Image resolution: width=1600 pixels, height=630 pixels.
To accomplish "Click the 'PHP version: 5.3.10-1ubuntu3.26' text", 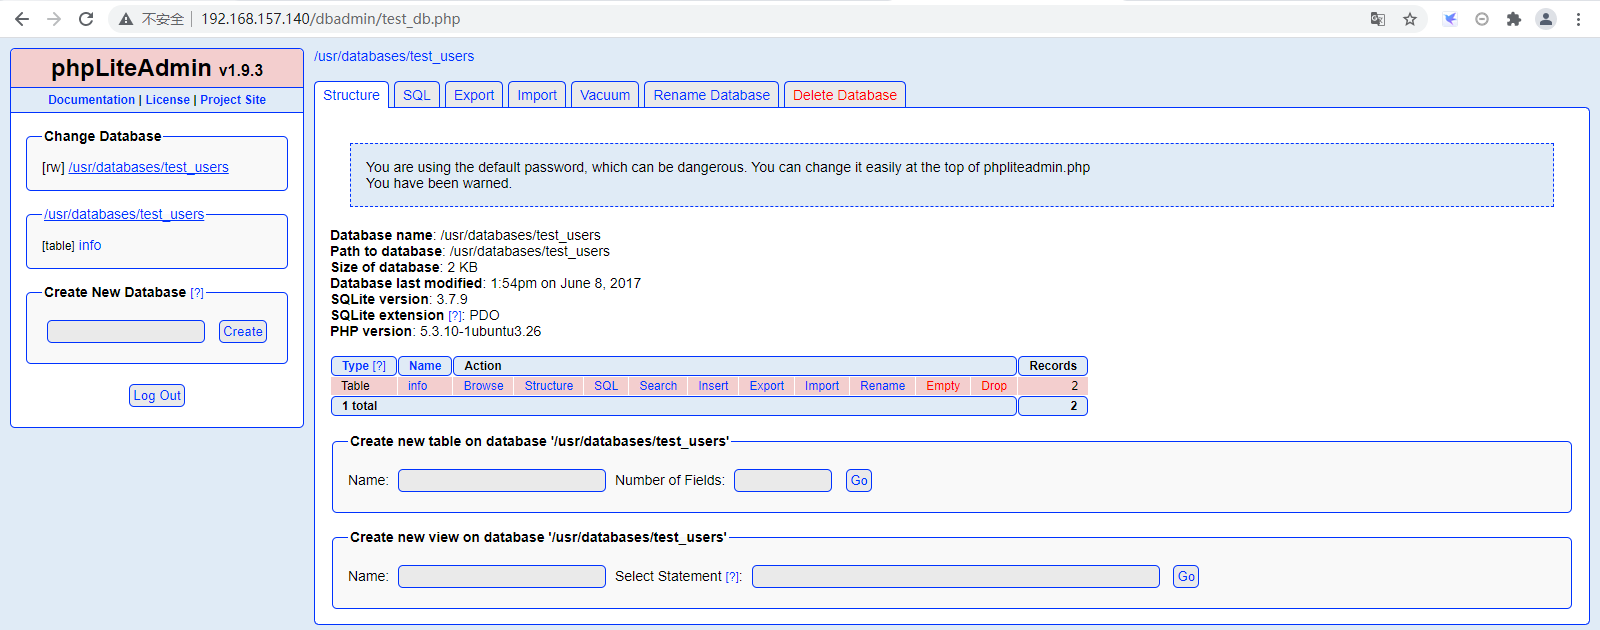I will point(436,331).
